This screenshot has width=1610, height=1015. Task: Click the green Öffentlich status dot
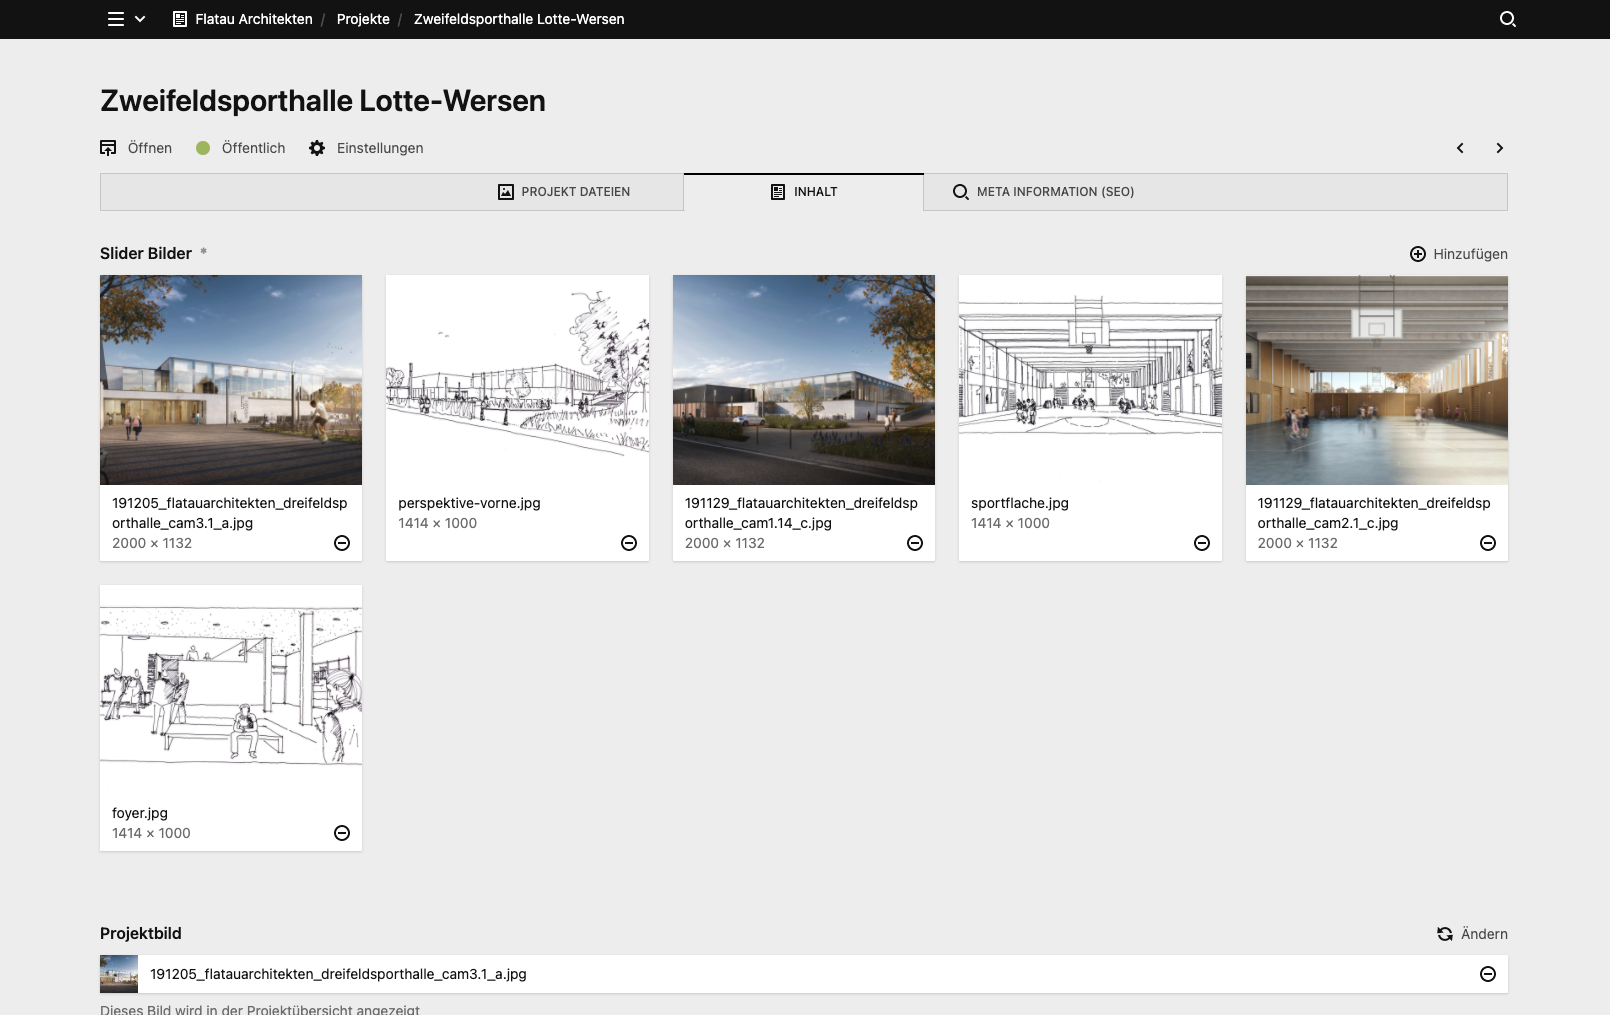205,147
